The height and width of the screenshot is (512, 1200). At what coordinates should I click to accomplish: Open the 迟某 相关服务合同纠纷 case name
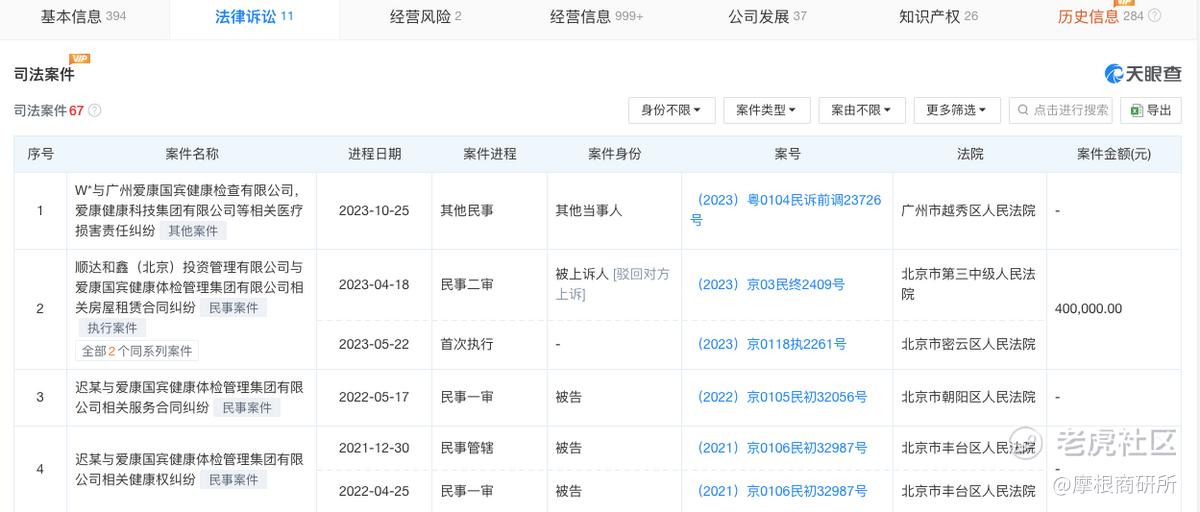click(x=189, y=397)
